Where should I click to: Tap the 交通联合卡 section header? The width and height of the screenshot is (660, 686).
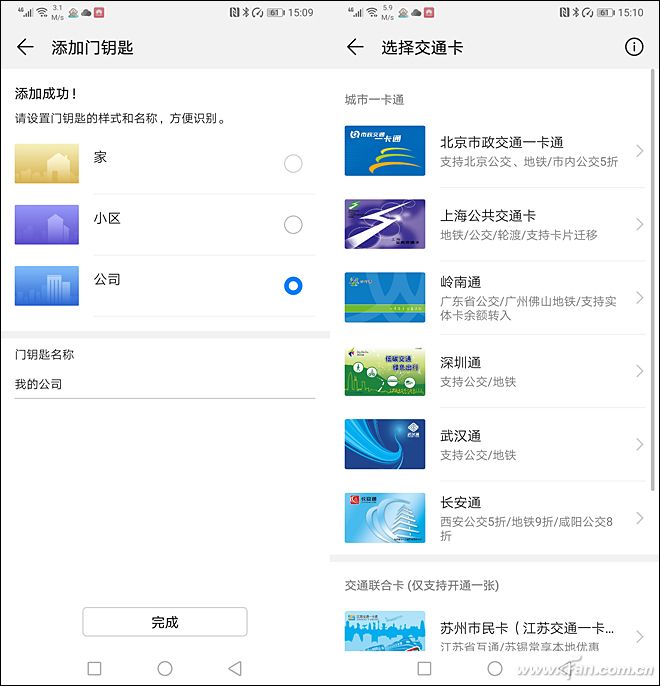point(422,585)
